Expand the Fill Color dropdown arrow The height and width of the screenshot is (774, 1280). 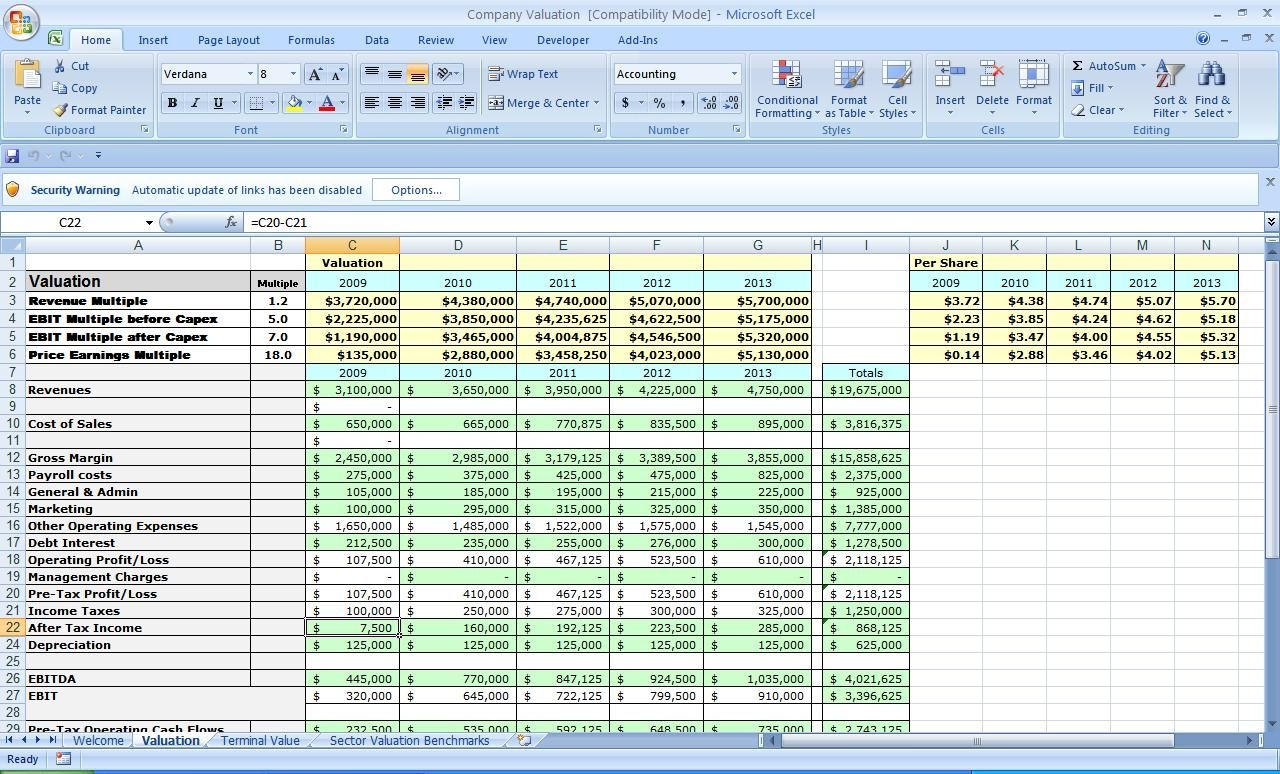point(309,103)
